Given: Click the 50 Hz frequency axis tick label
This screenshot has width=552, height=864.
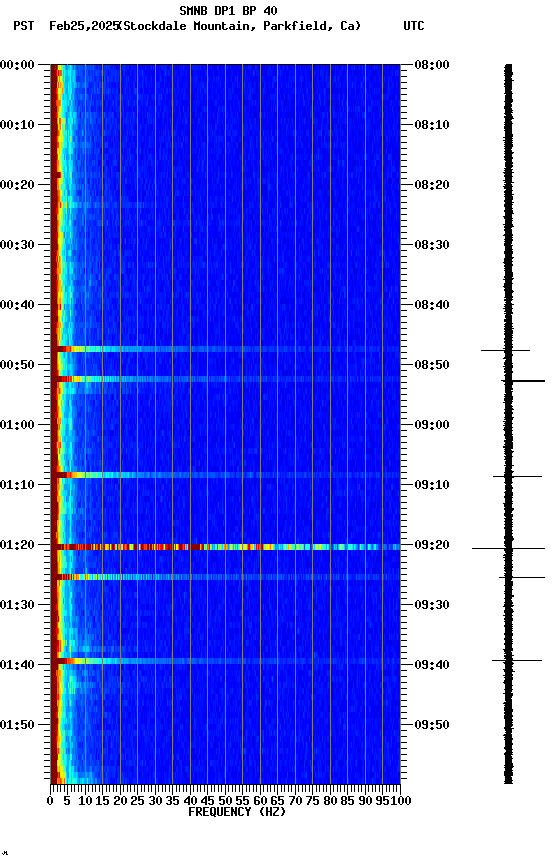Looking at the screenshot, I should [x=225, y=801].
